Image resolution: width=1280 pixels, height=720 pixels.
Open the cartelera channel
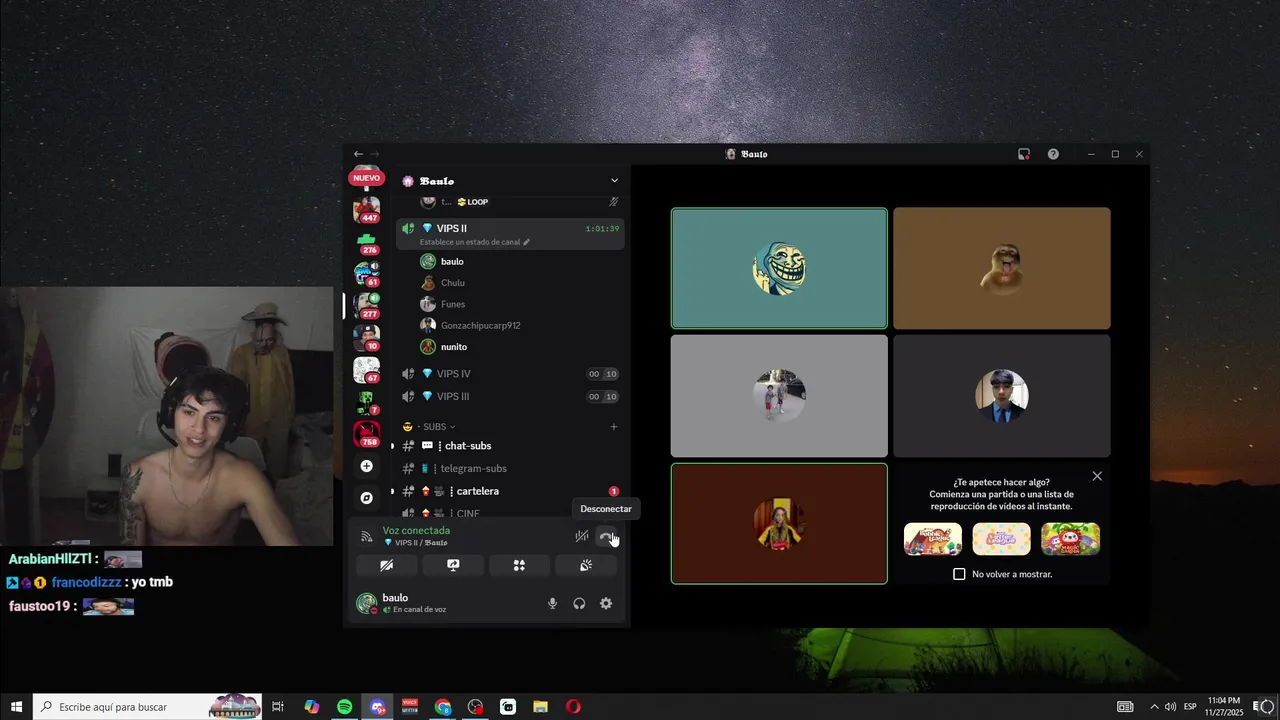(510, 491)
